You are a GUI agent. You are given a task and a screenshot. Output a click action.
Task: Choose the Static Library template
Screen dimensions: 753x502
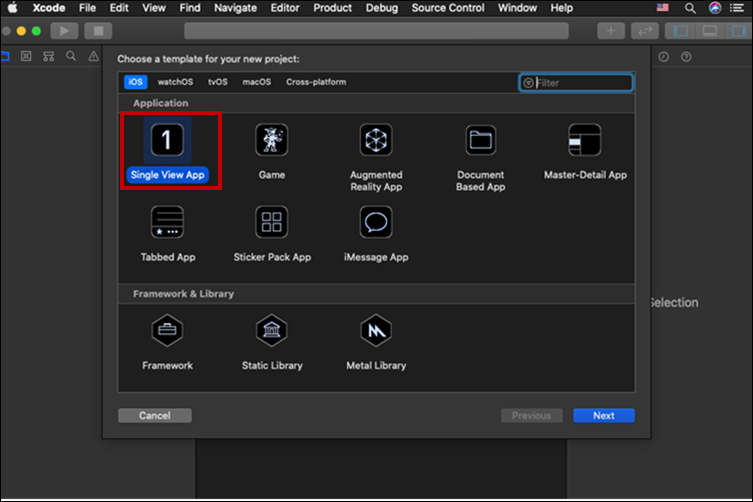(272, 342)
